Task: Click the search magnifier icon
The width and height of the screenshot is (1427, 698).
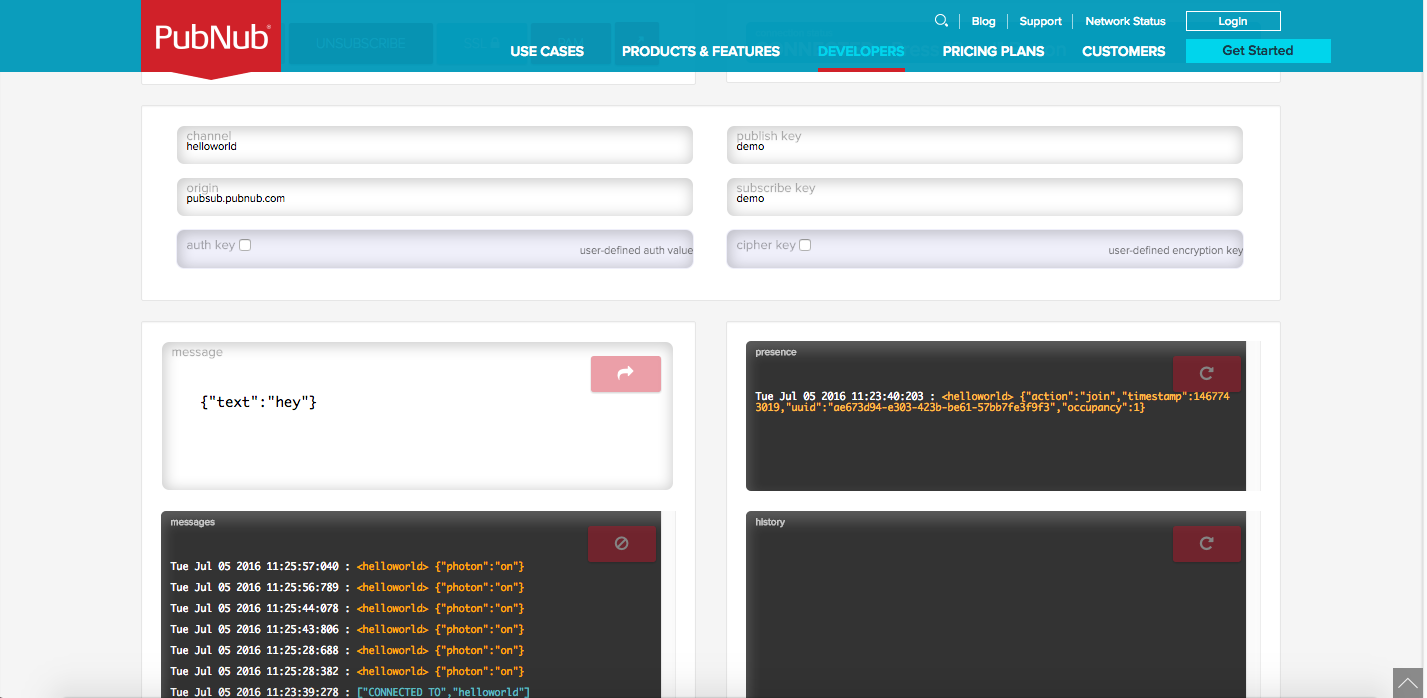Action: (x=941, y=21)
